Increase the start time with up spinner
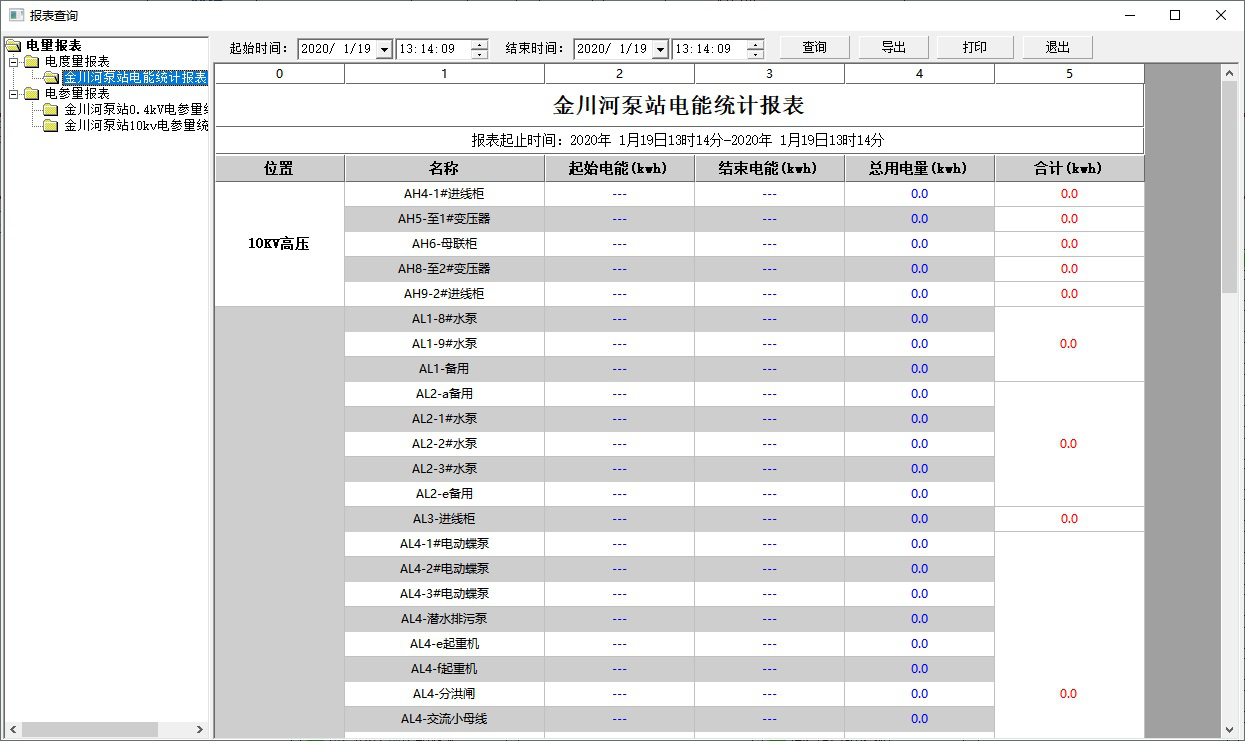 480,44
